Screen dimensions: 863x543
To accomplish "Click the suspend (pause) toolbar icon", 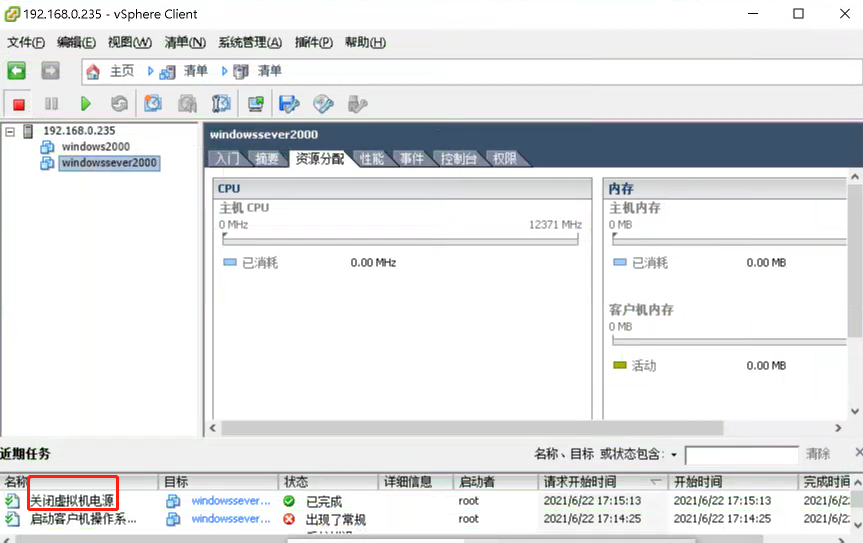I will point(51,103).
